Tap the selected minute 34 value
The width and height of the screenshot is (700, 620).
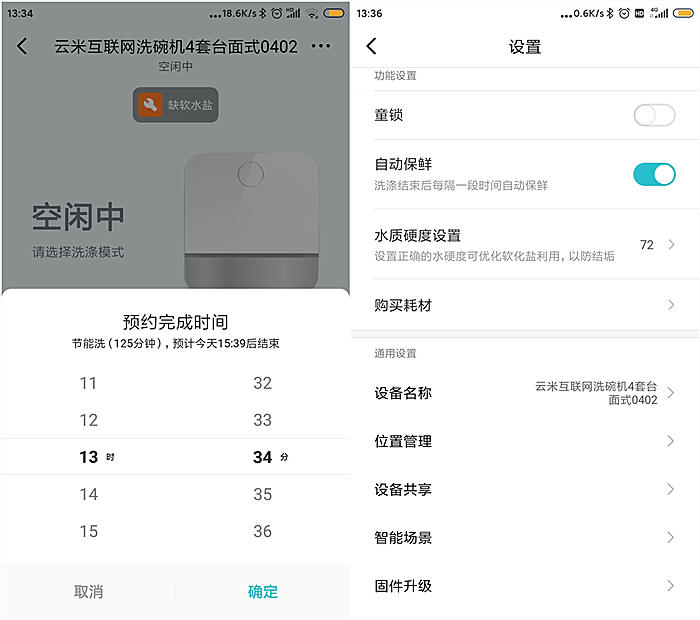pos(262,457)
